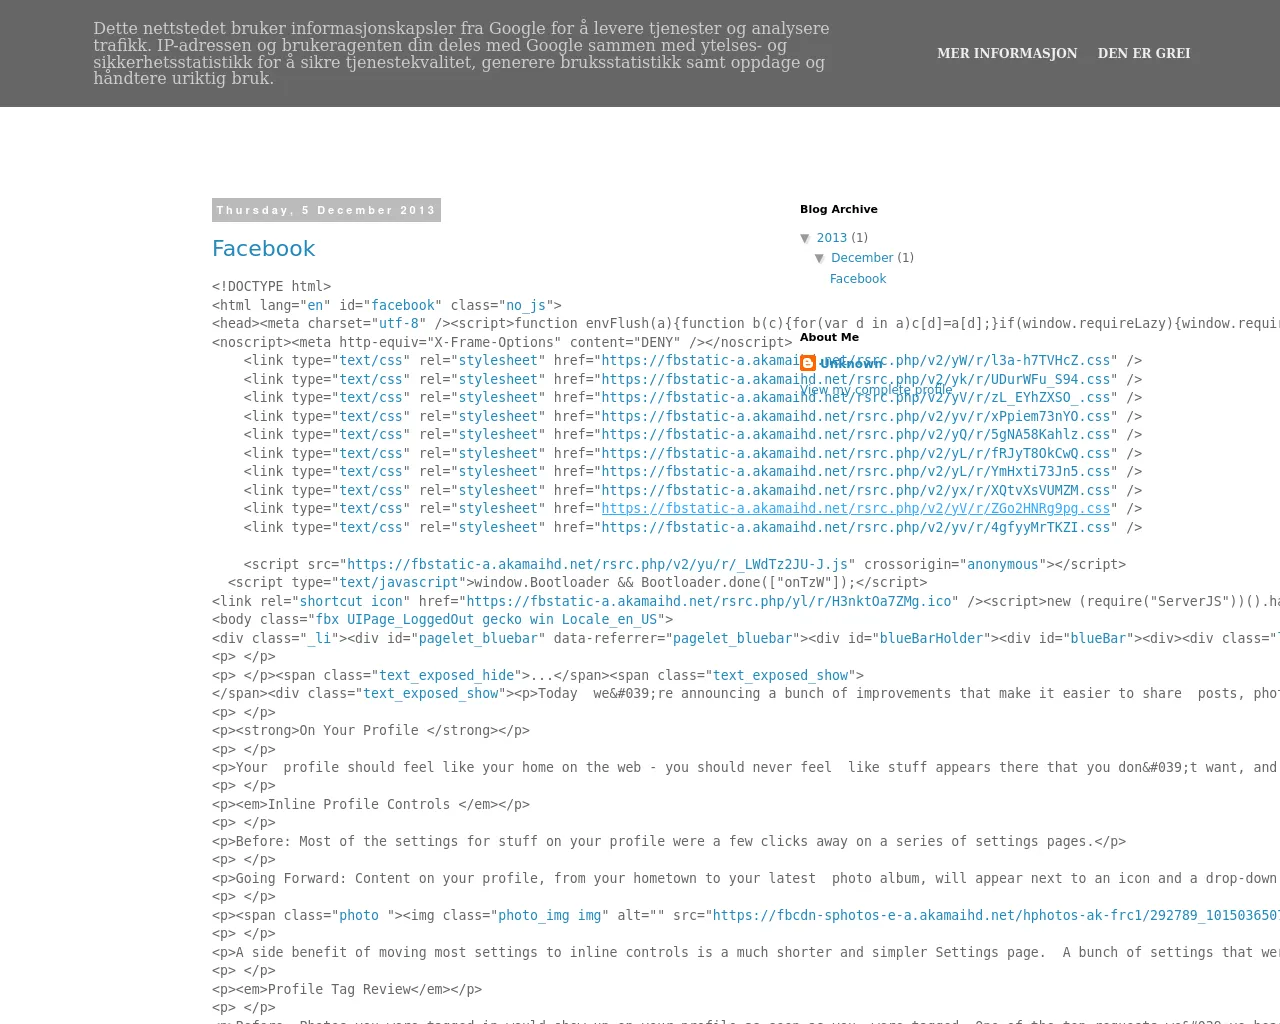
Task: Open the 4gfyyMrTKZI.css stylesheet URL
Action: [856, 527]
